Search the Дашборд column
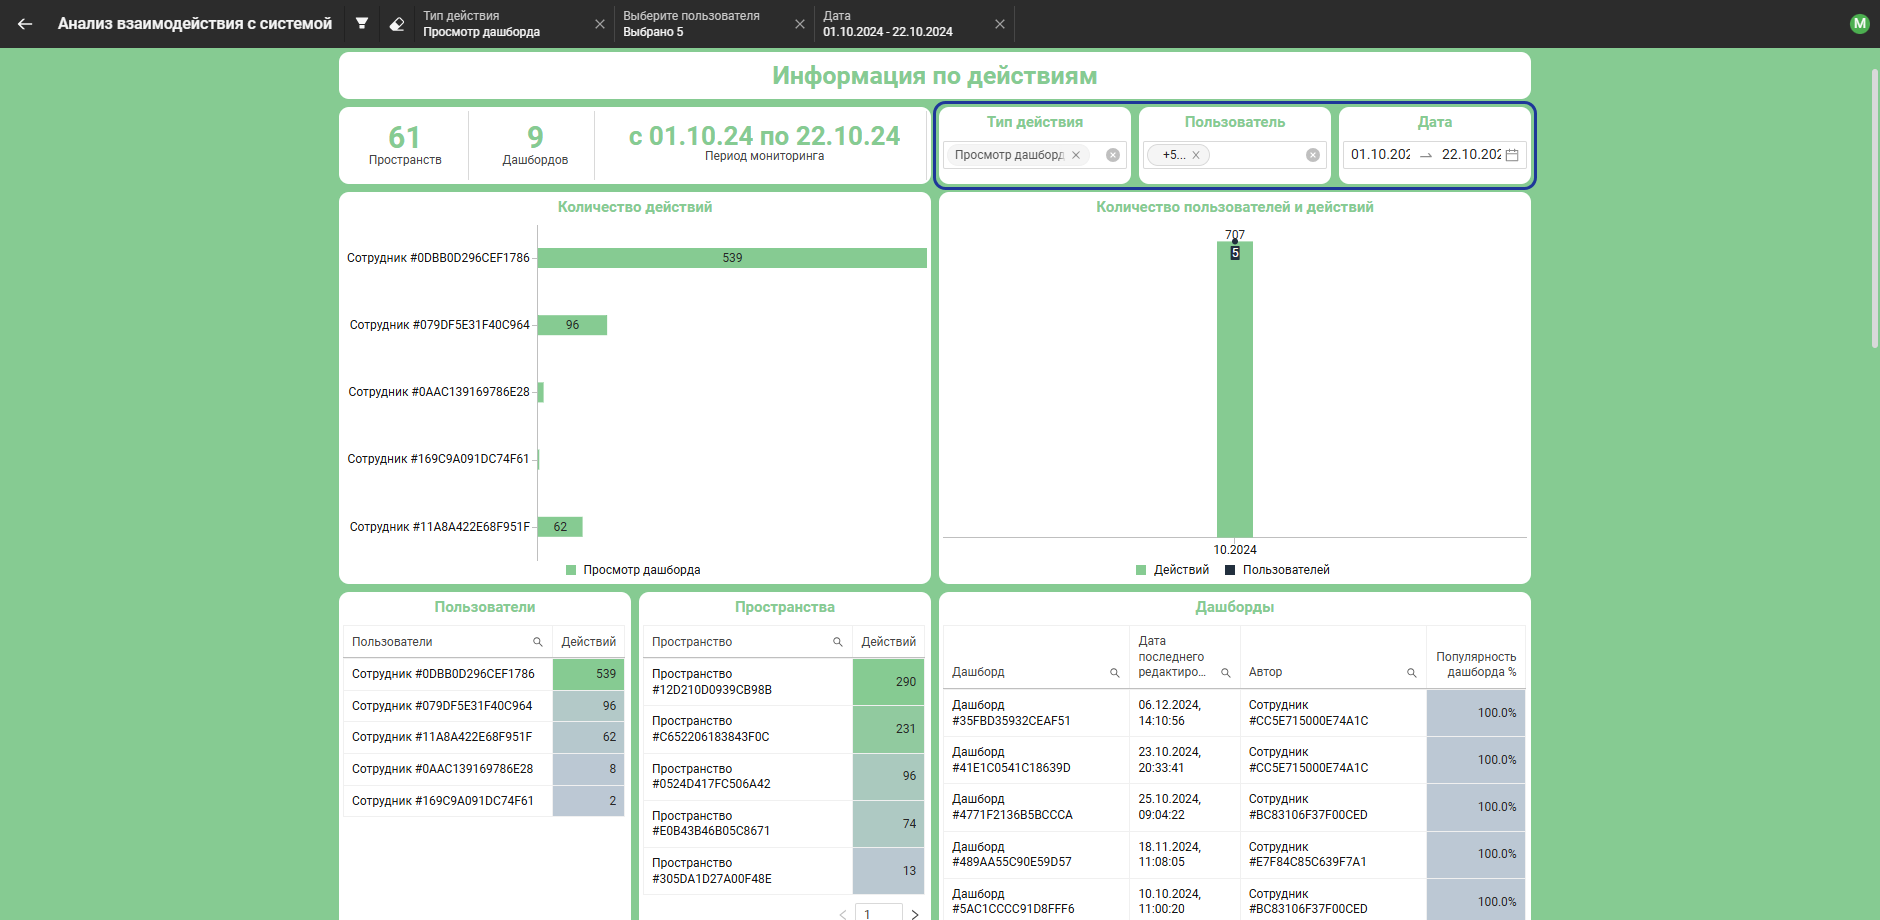Viewport: 1880px width, 920px height. pos(1115,673)
